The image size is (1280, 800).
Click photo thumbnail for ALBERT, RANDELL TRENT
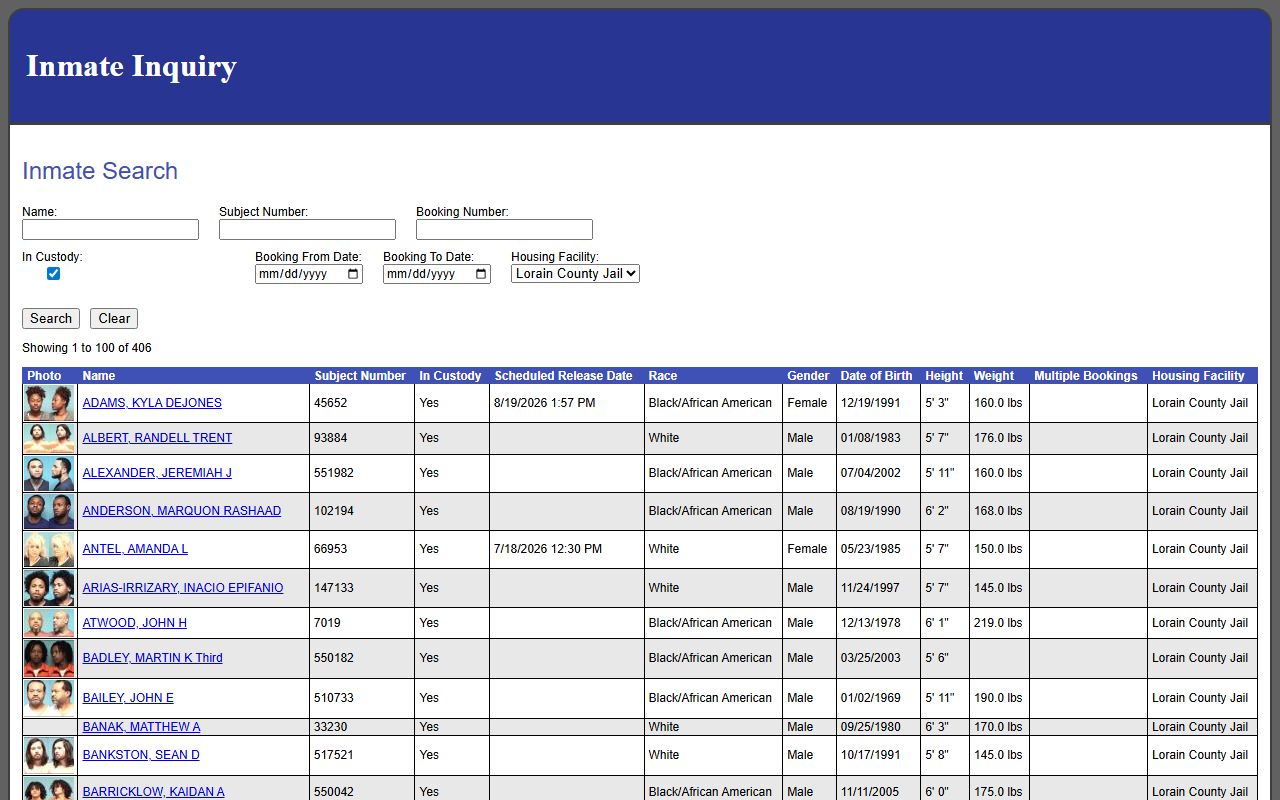tap(49, 438)
